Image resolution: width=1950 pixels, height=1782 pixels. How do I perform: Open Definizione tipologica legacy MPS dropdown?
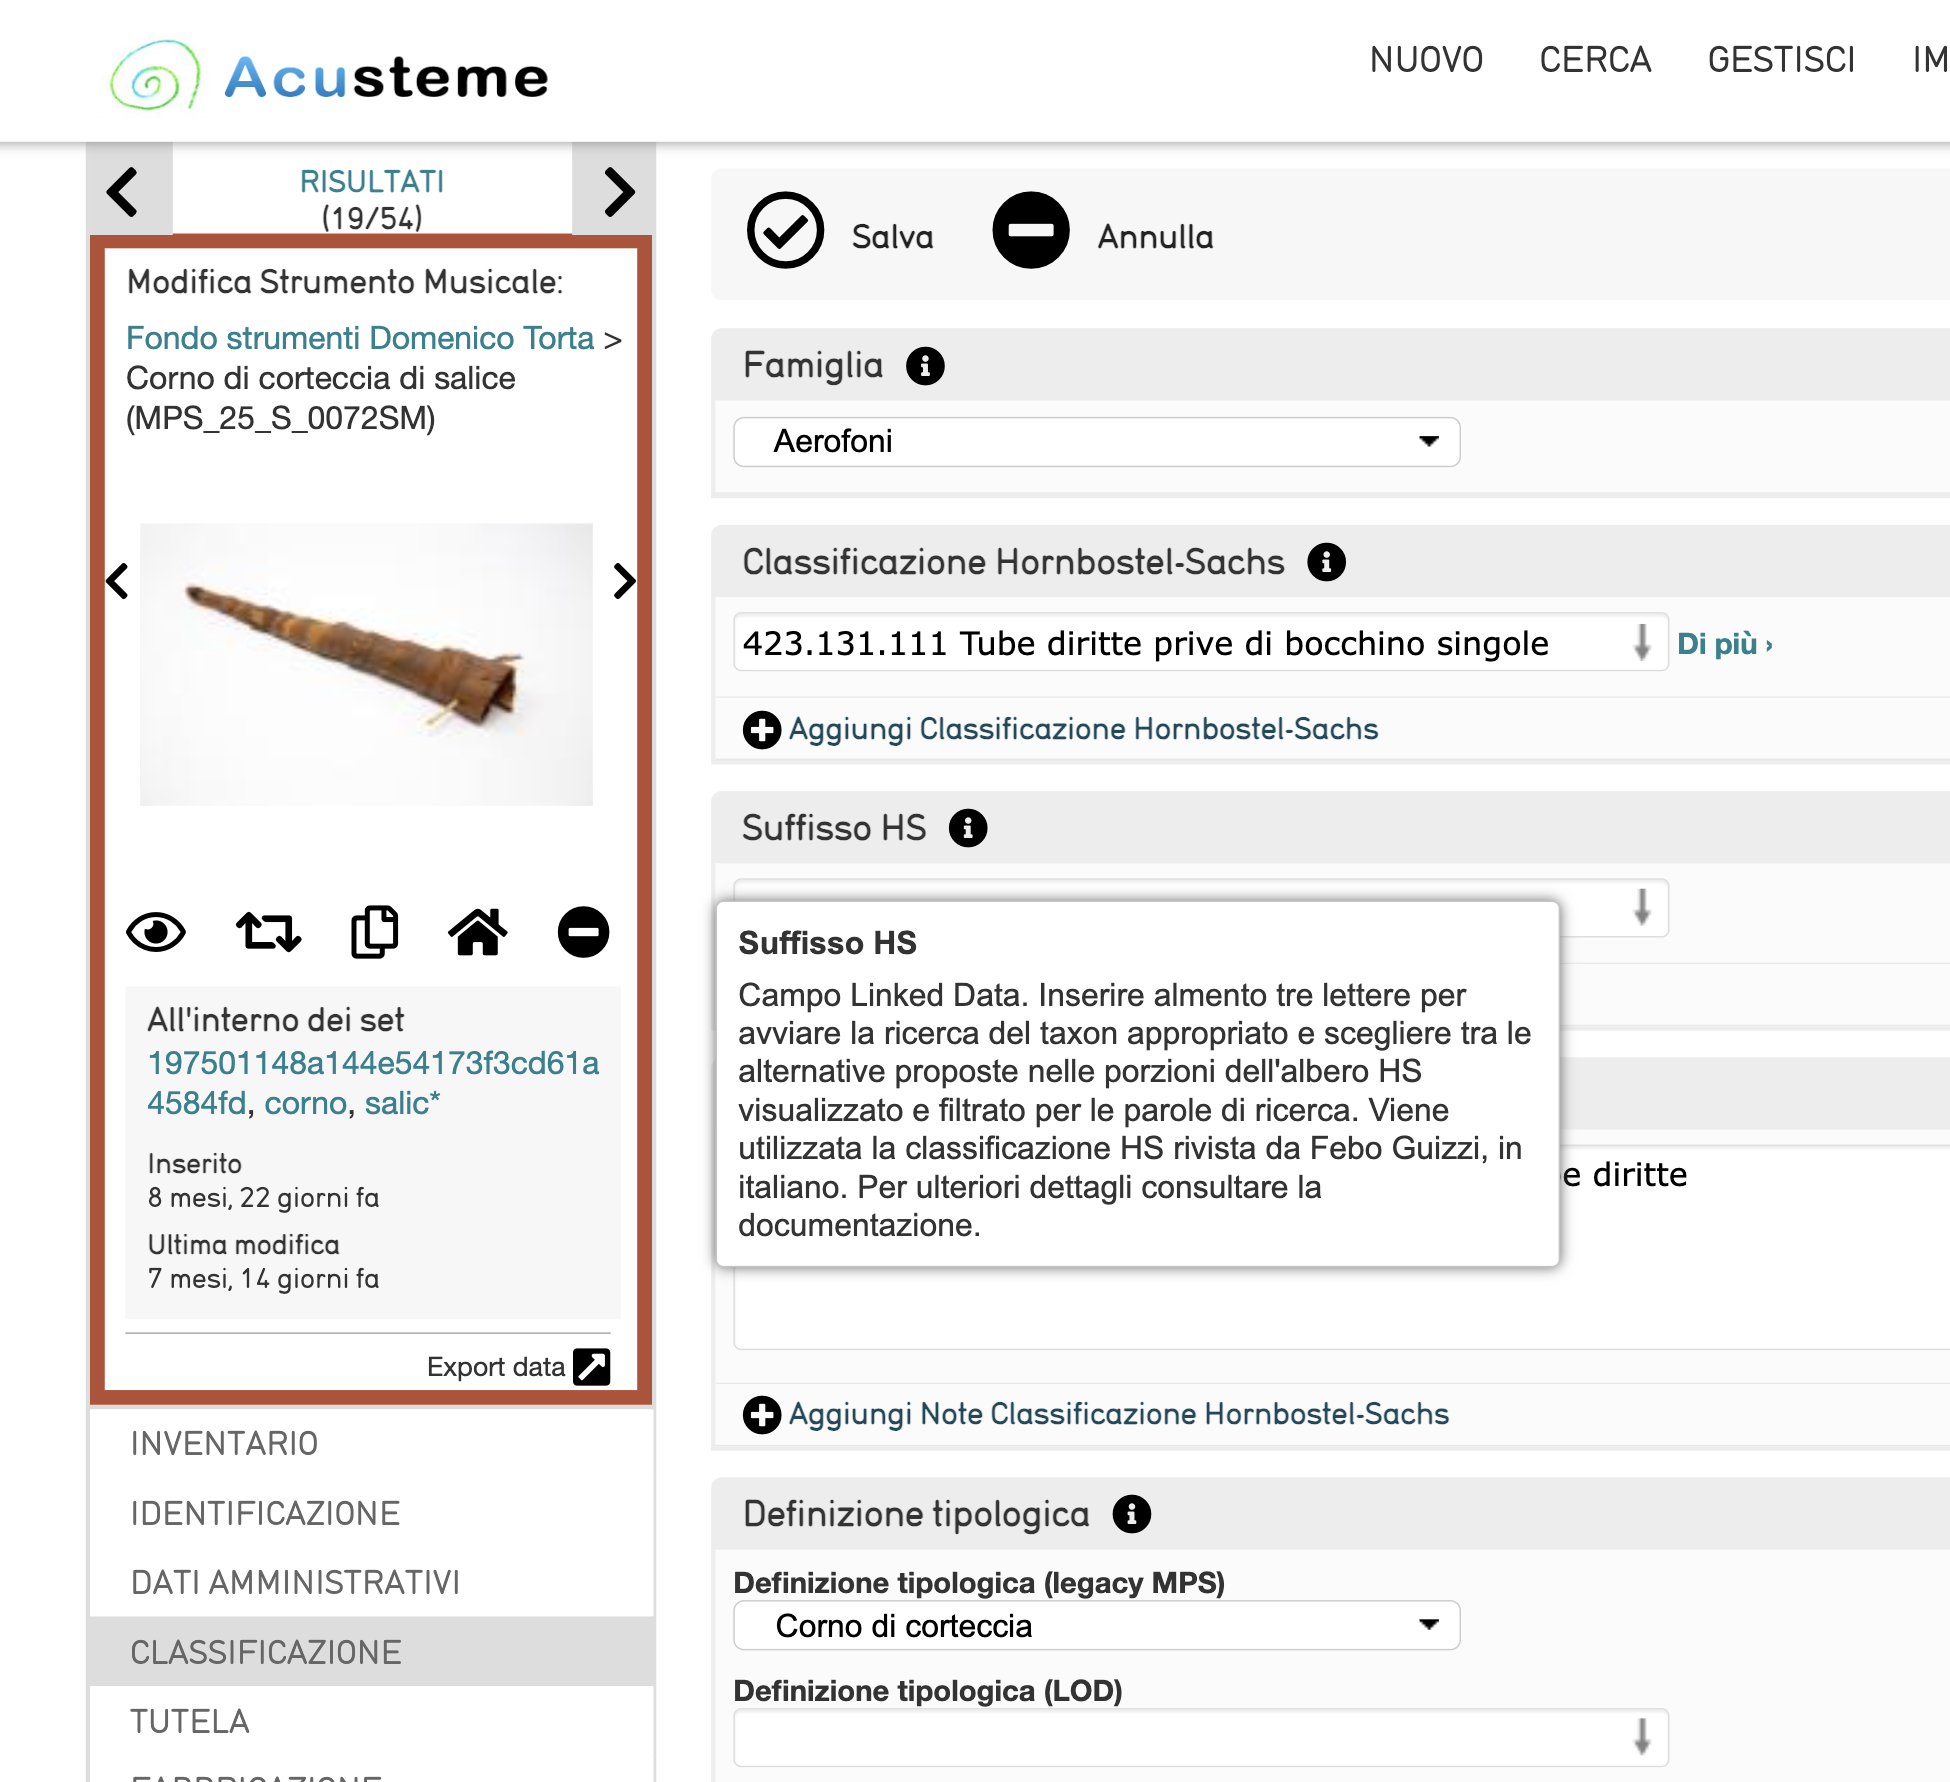[1096, 1626]
